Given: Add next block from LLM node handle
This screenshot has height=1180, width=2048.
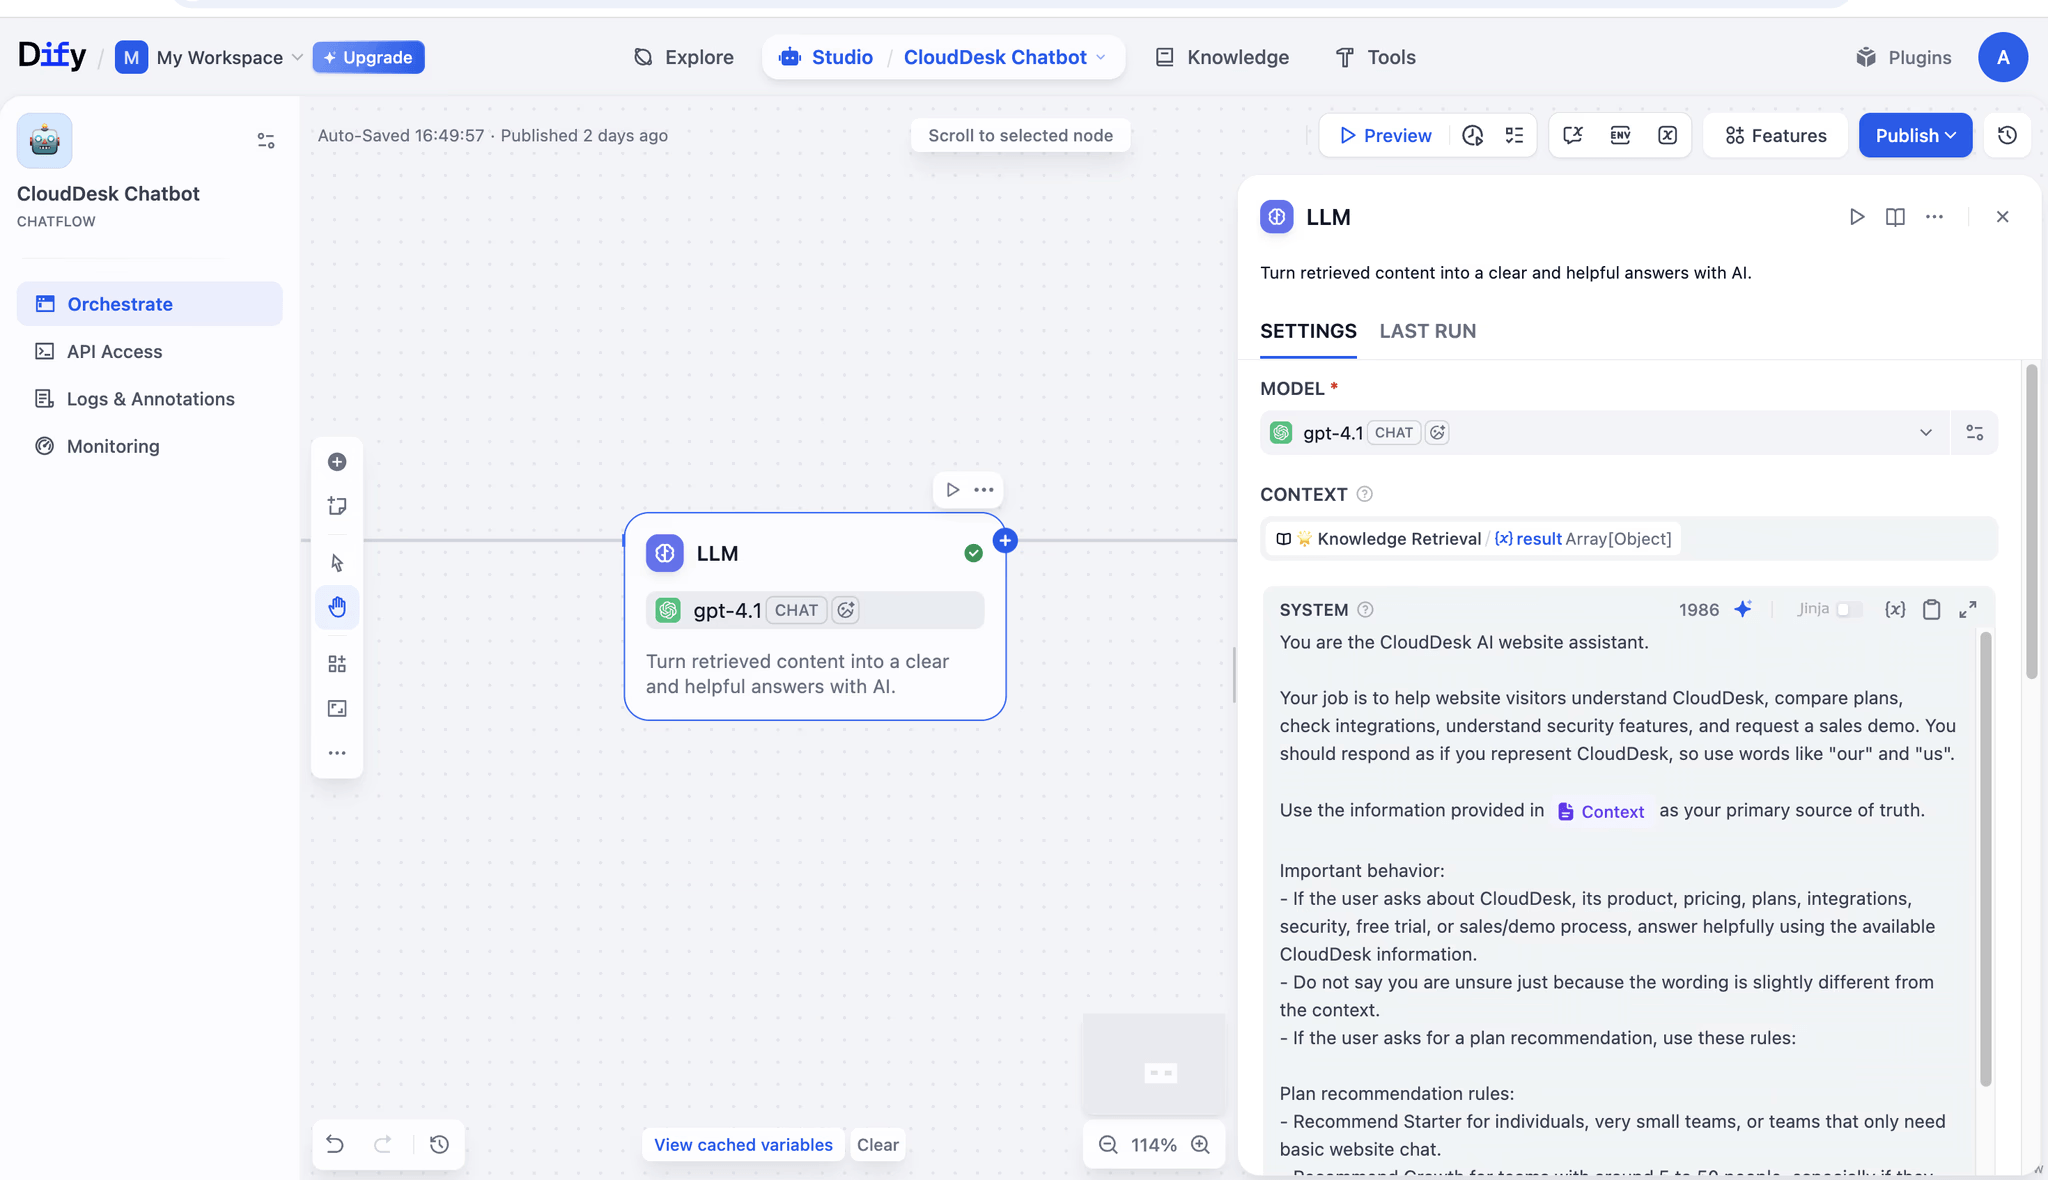Looking at the screenshot, I should 1005,541.
